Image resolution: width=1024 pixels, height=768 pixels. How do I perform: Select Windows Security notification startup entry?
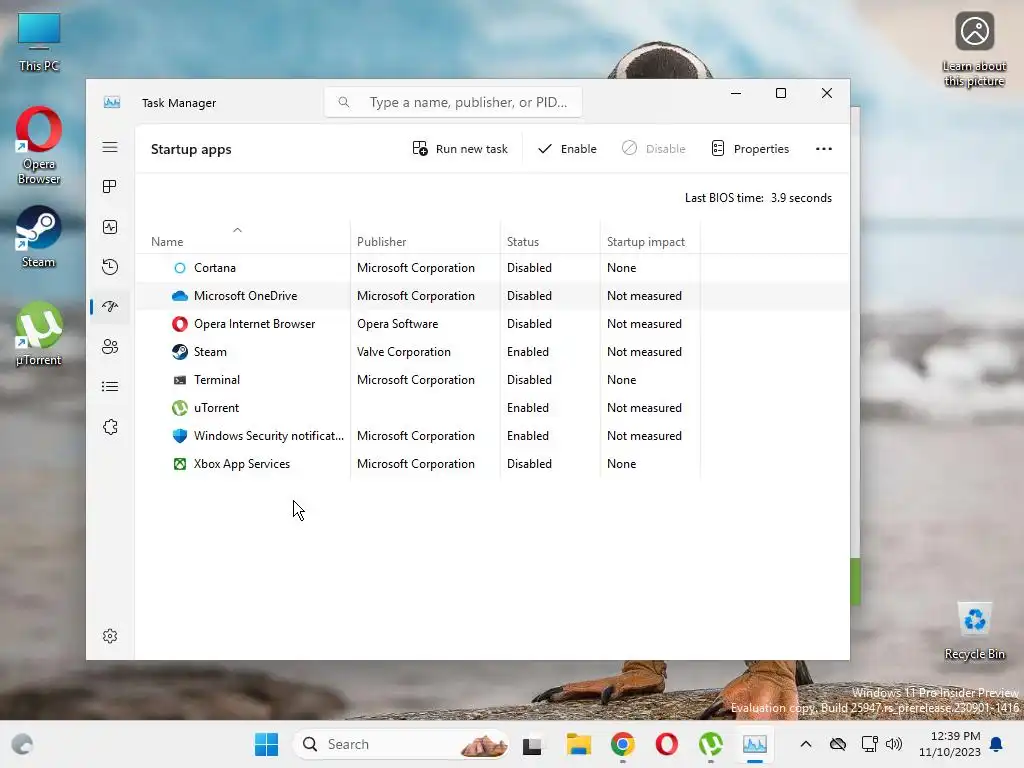coord(492,436)
